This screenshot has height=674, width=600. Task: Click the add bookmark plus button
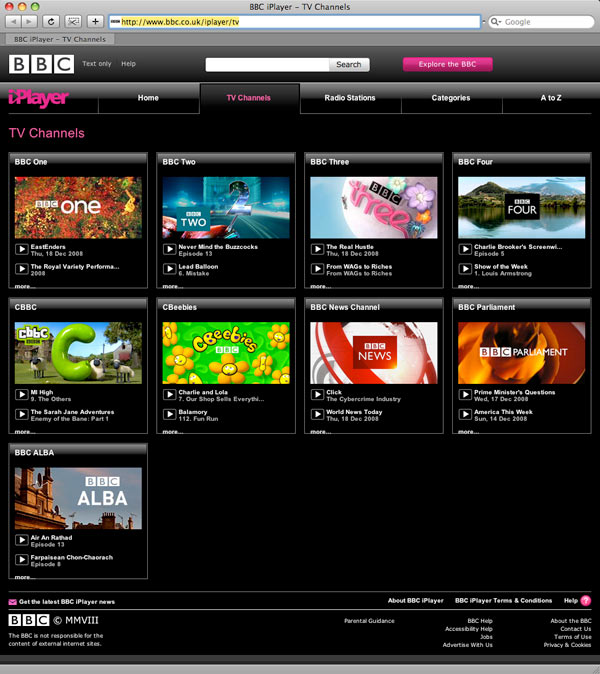pyautogui.click(x=96, y=21)
